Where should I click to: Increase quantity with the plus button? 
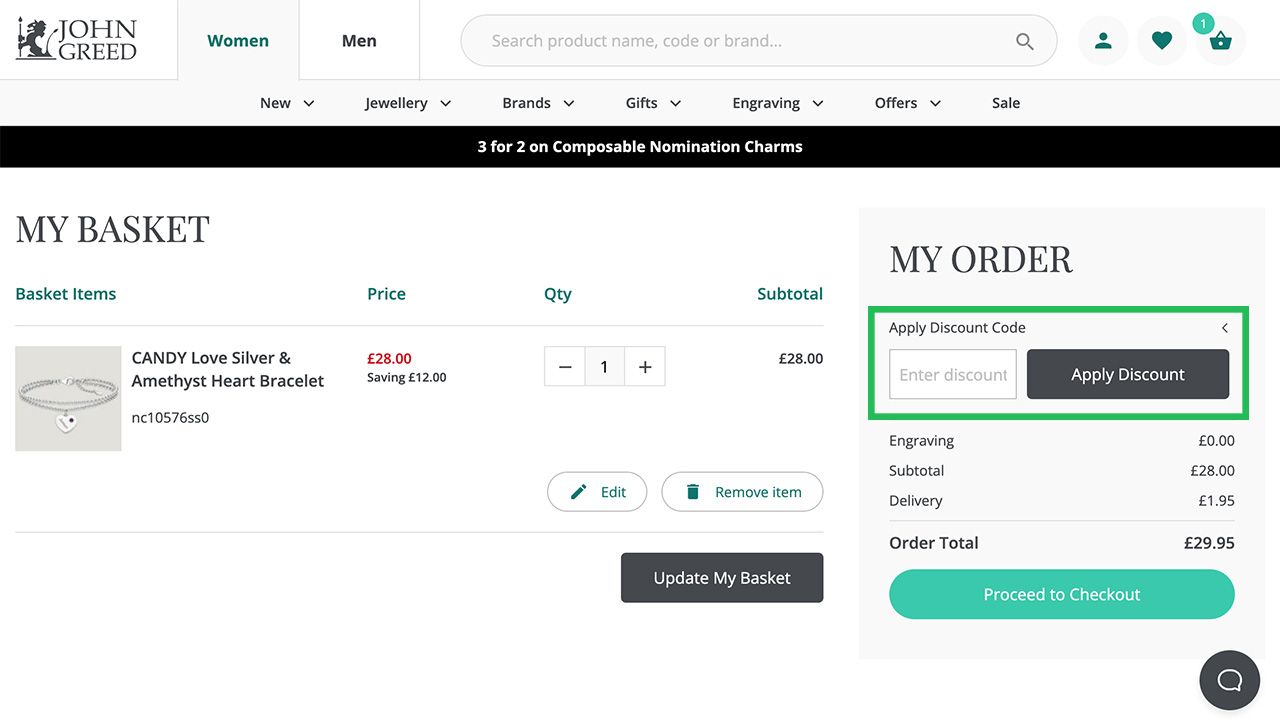coord(645,367)
